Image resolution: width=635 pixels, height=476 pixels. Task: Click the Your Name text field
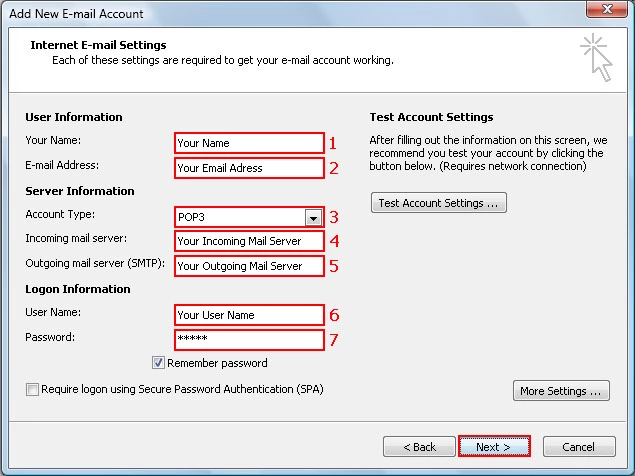point(249,143)
